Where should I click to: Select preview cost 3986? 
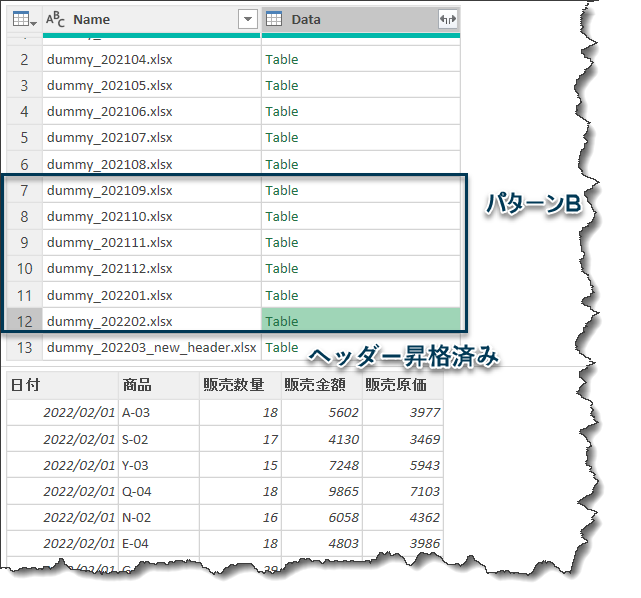[403, 544]
